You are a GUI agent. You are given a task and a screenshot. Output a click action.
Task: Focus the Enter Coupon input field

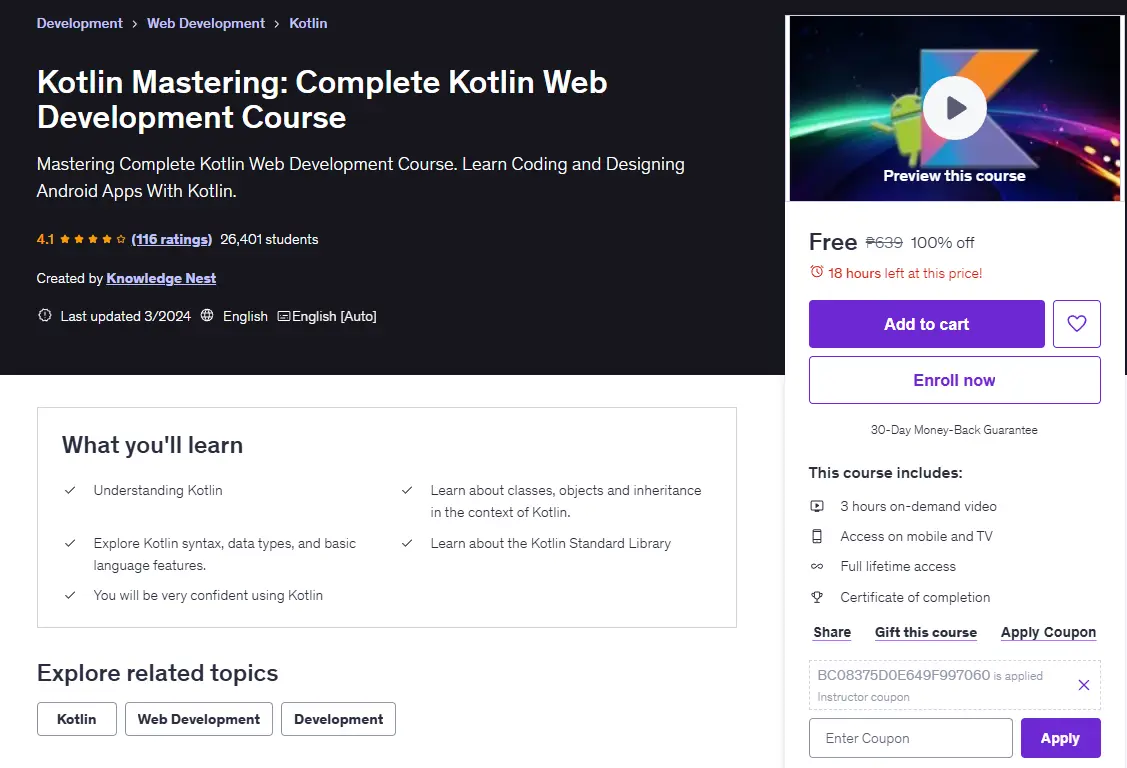pyautogui.click(x=911, y=738)
